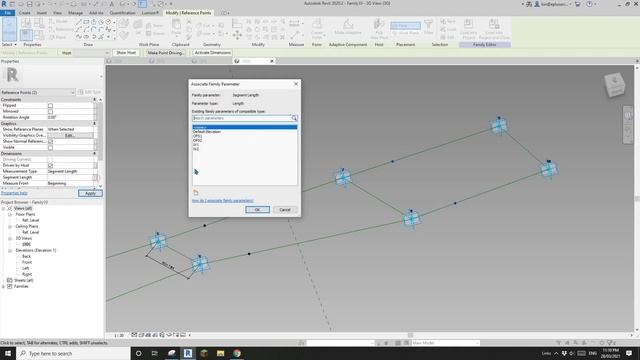
Task: Click the Paste tool in Clipboard panel
Action: coord(176,27)
